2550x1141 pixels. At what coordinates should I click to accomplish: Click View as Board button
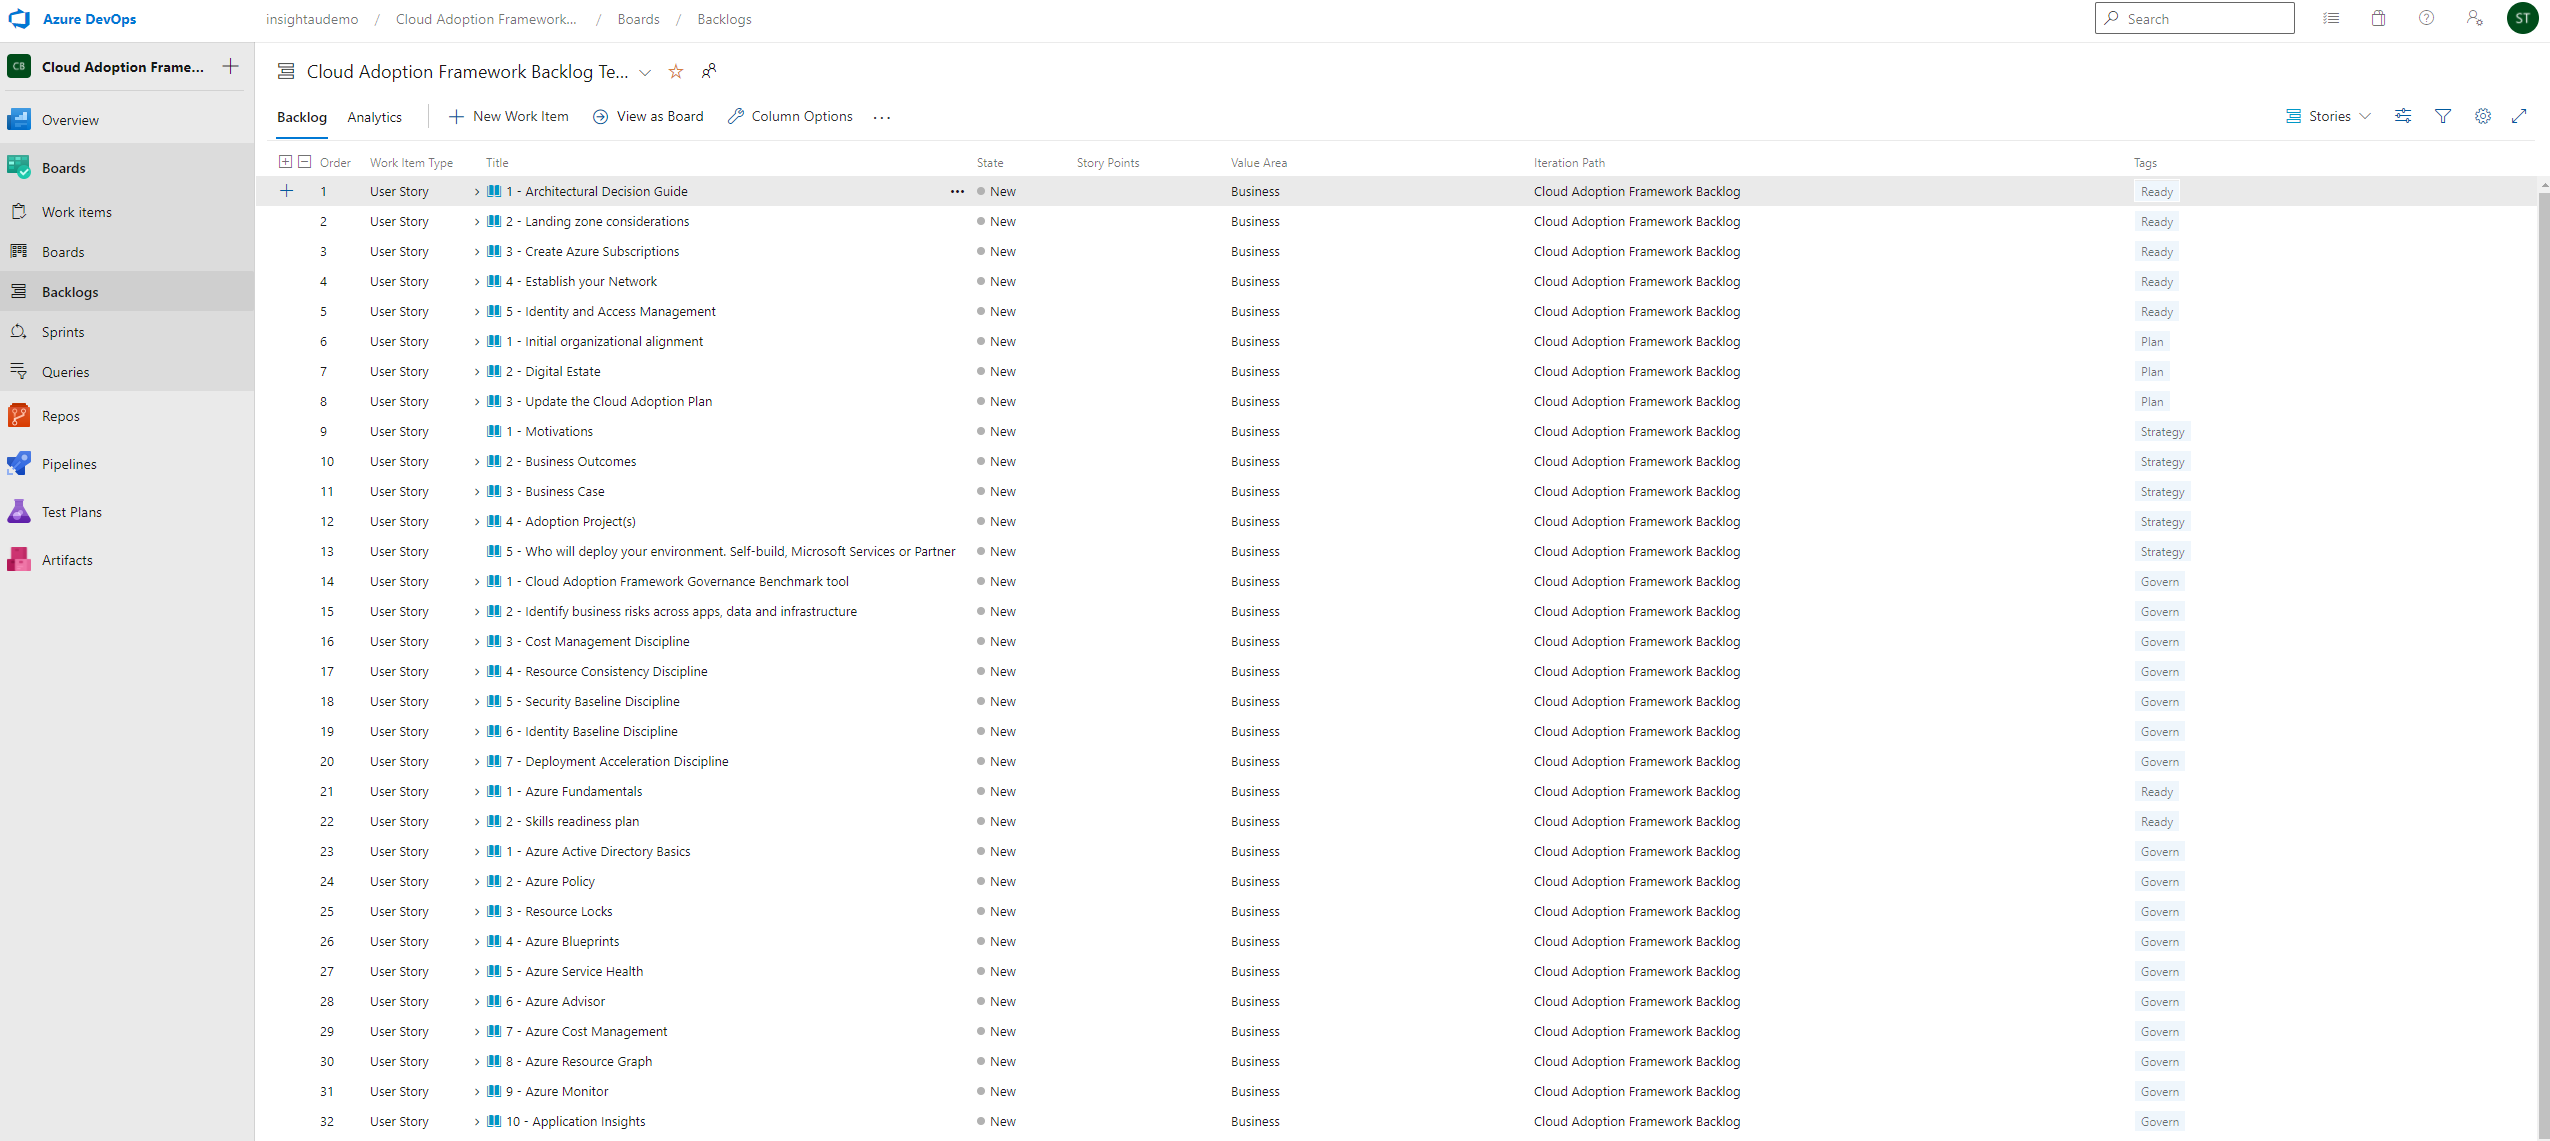pos(648,116)
